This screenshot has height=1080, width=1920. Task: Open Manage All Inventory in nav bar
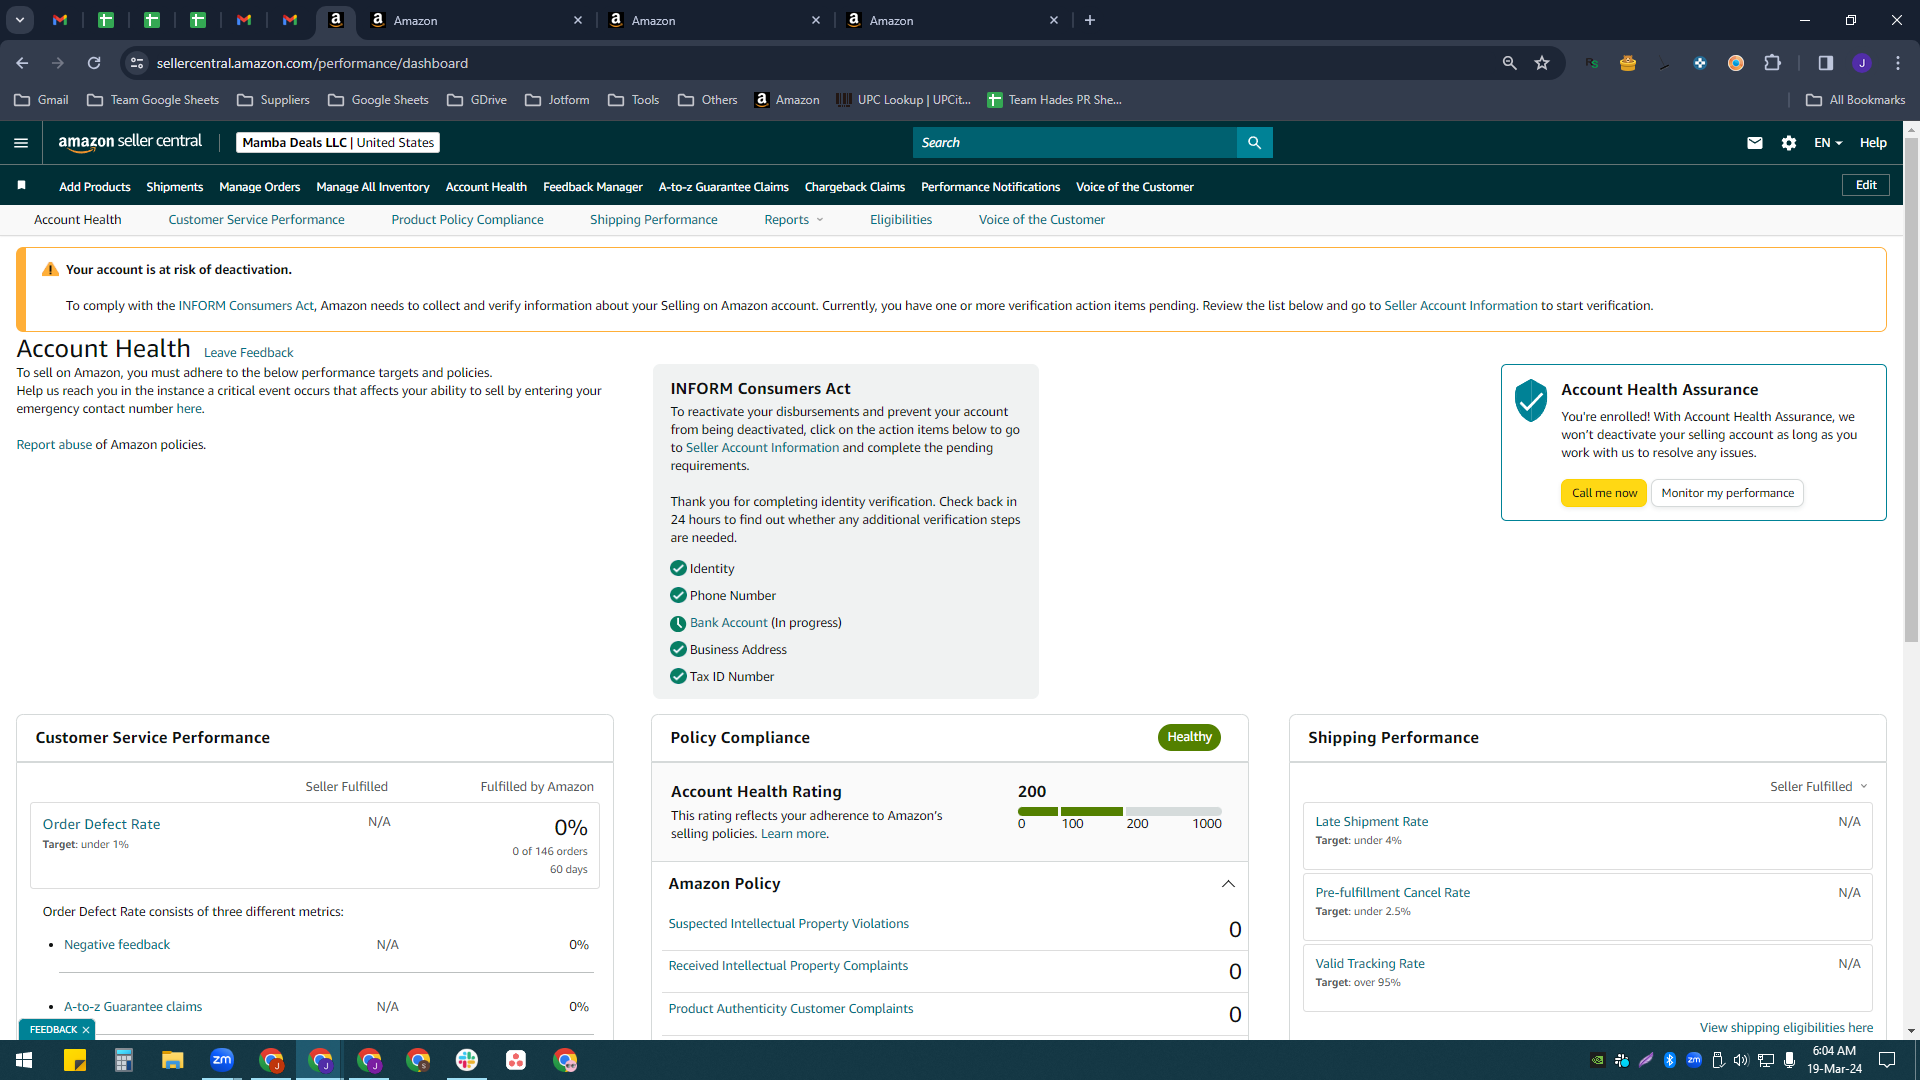click(x=372, y=187)
